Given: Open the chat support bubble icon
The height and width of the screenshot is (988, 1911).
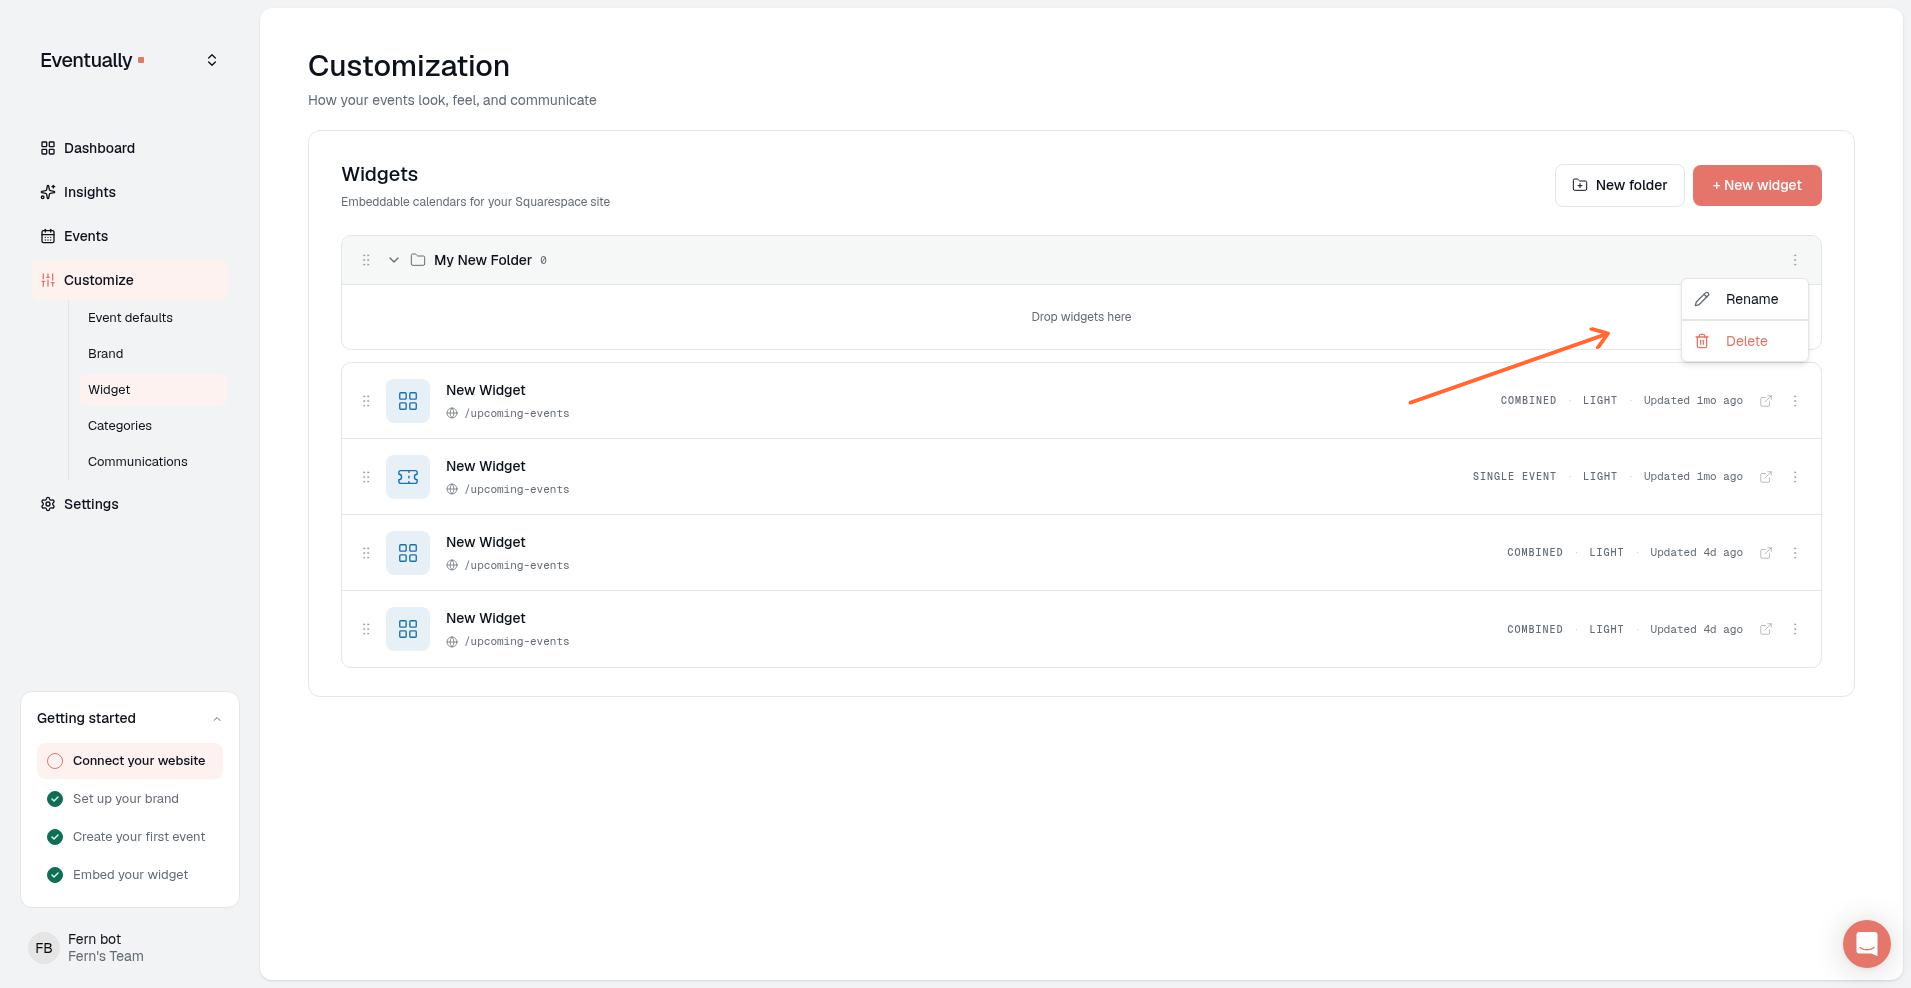Looking at the screenshot, I should coord(1866,943).
